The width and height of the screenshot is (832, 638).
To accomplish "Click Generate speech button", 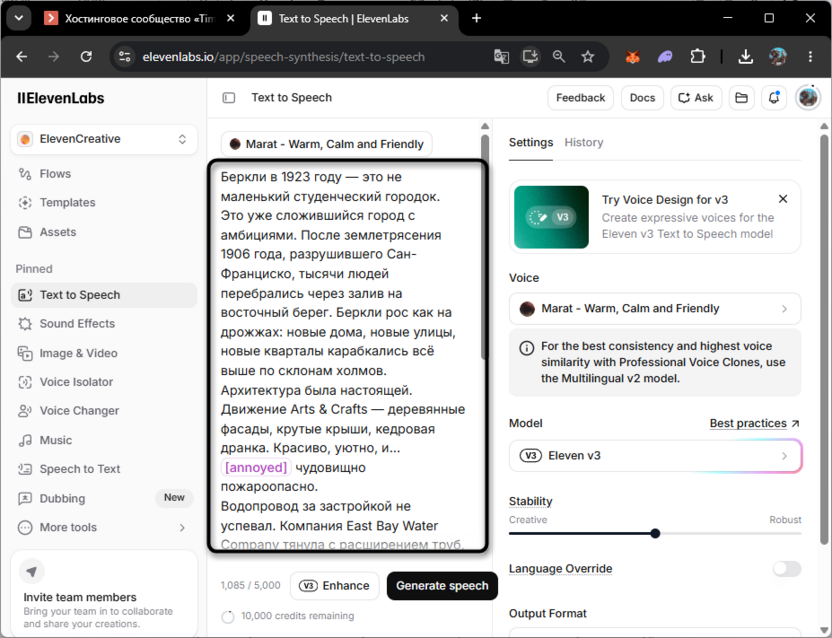I will coord(442,585).
